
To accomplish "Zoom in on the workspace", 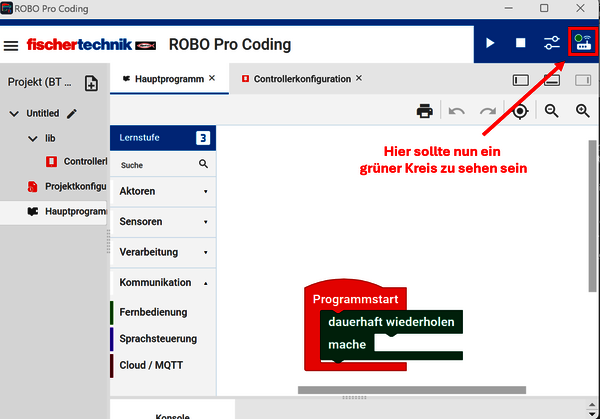I will click(583, 111).
